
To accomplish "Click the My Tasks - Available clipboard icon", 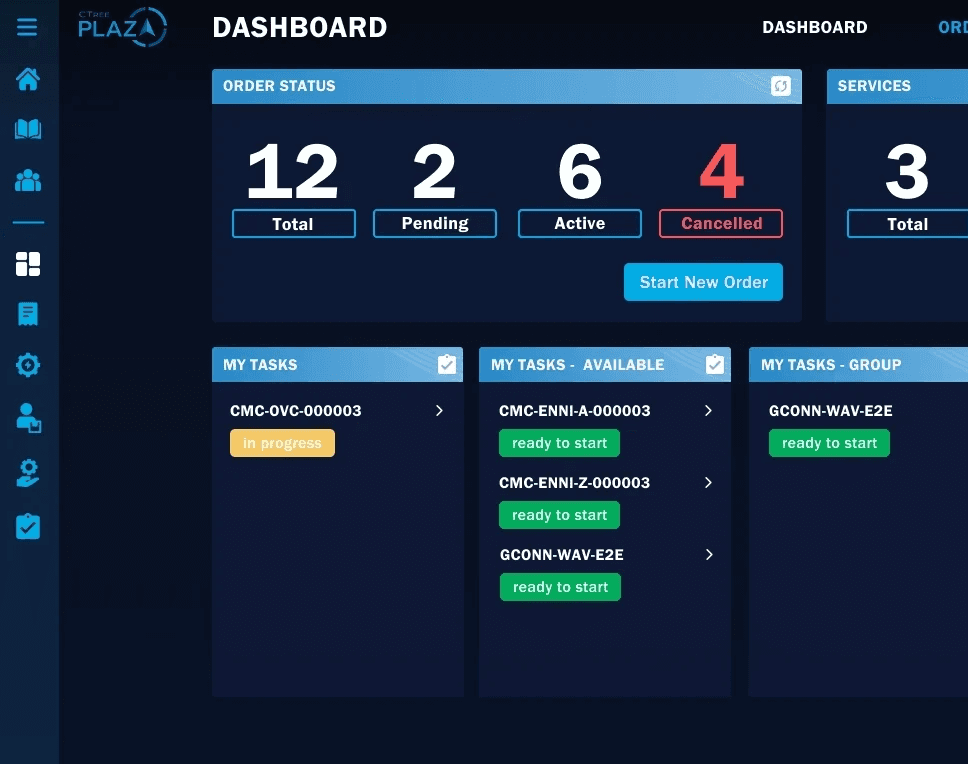I will coord(715,364).
